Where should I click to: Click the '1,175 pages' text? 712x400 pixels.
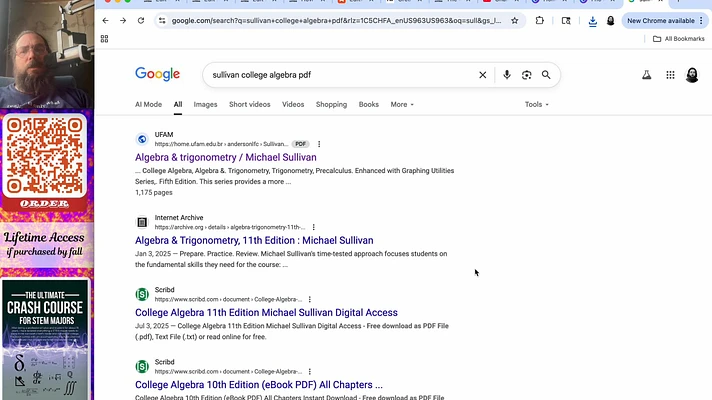tap(153, 193)
